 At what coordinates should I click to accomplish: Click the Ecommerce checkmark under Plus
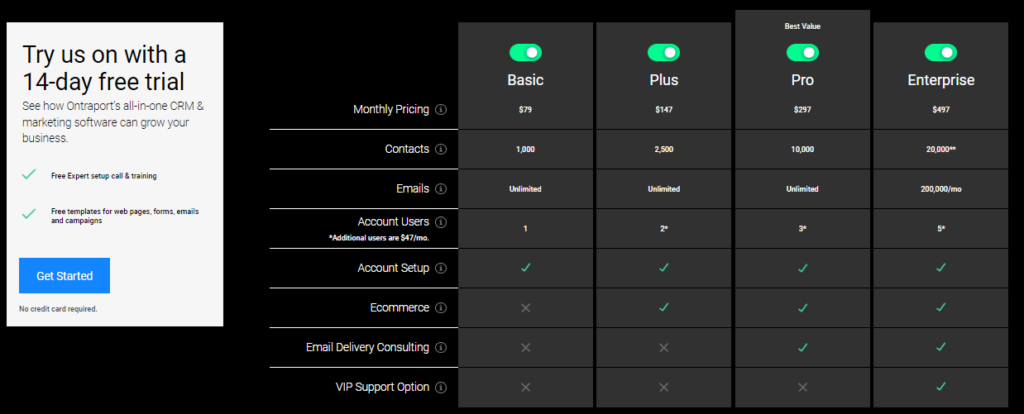664,308
